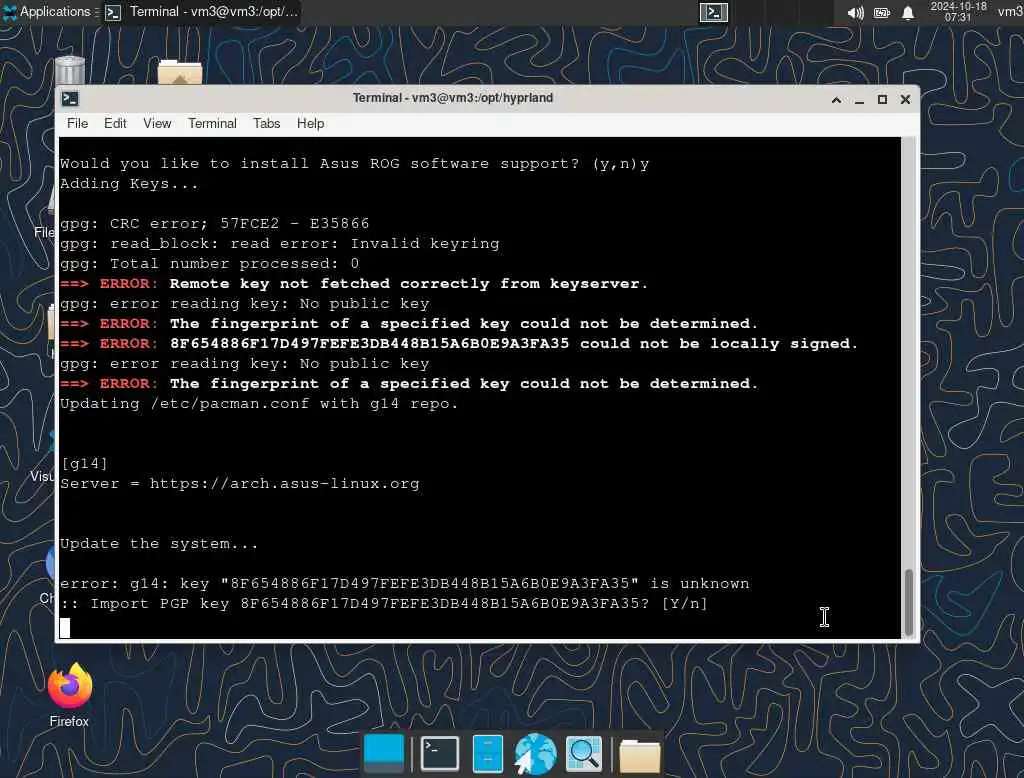Screen dimensions: 1024x778
Task: Click the 'Server = https://arch.asus-linux.org' line
Action: coord(240,483)
